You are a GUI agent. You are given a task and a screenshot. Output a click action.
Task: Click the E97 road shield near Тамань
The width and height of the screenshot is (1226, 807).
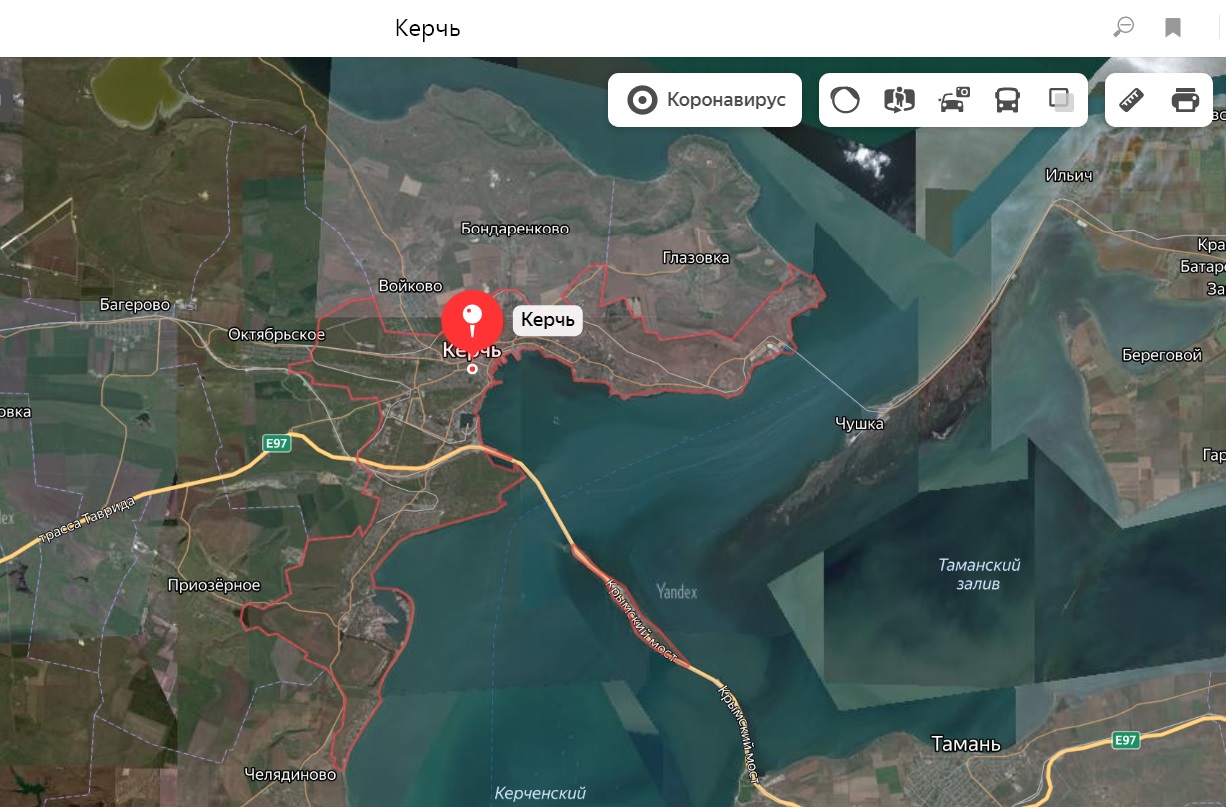pyautogui.click(x=1126, y=740)
